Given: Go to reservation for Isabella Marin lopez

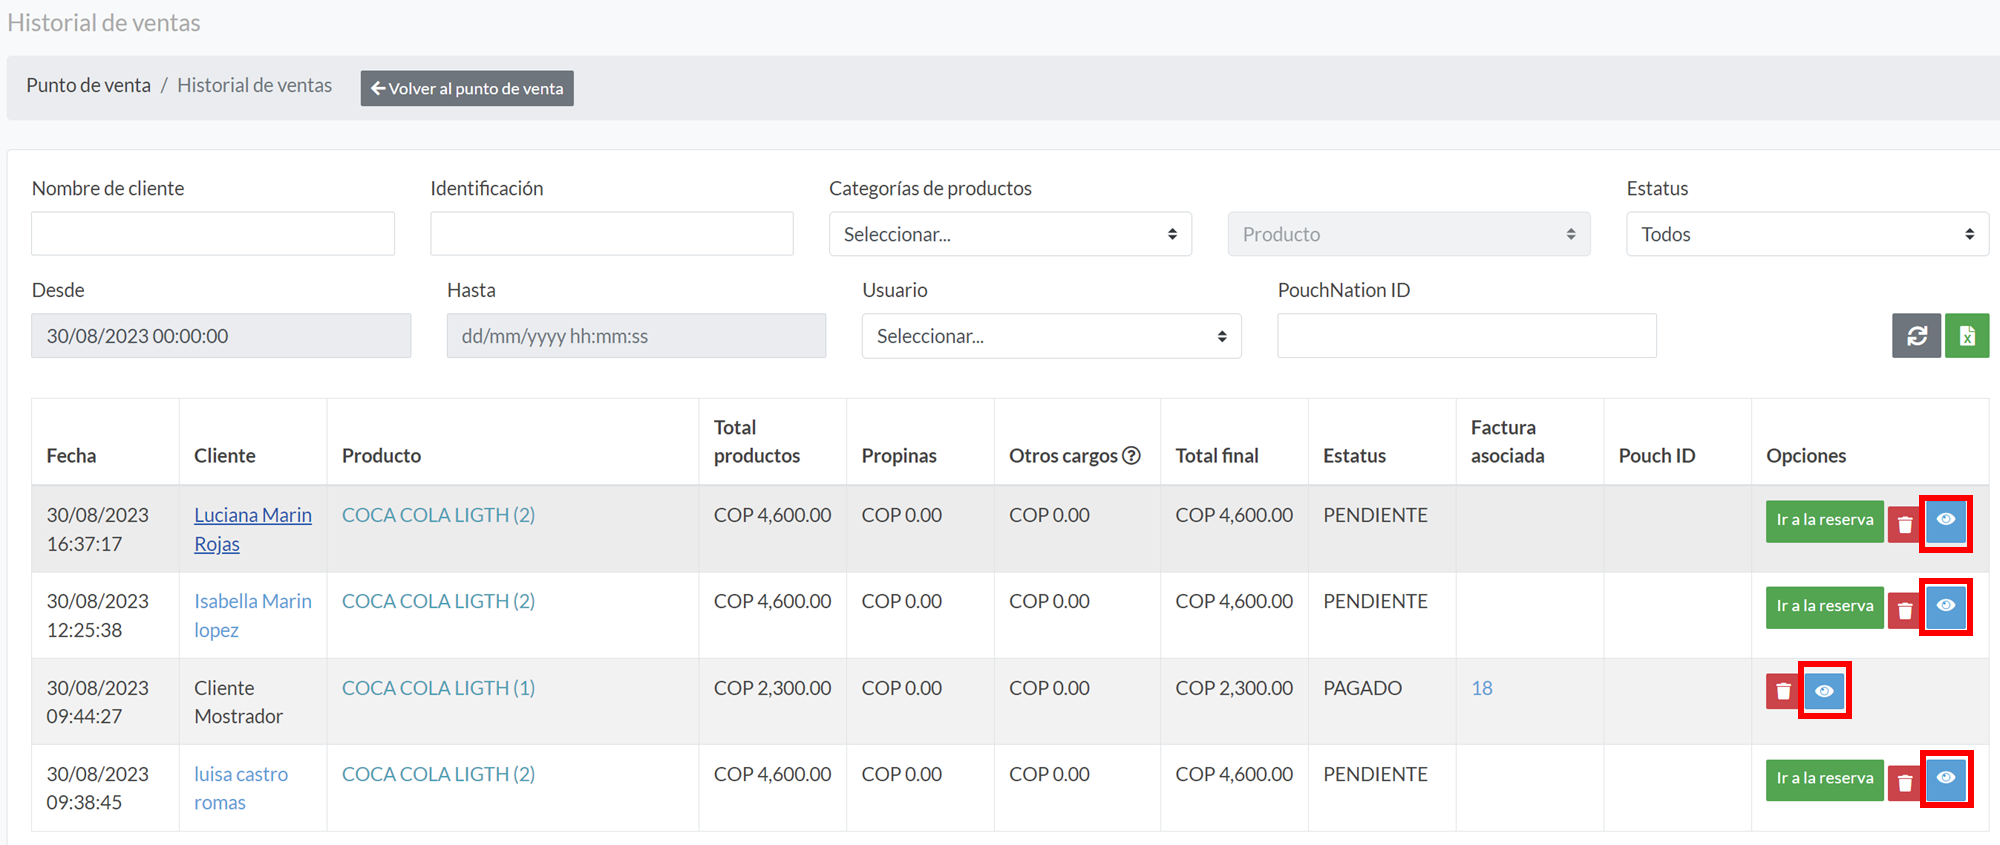Looking at the screenshot, I should tap(1824, 607).
